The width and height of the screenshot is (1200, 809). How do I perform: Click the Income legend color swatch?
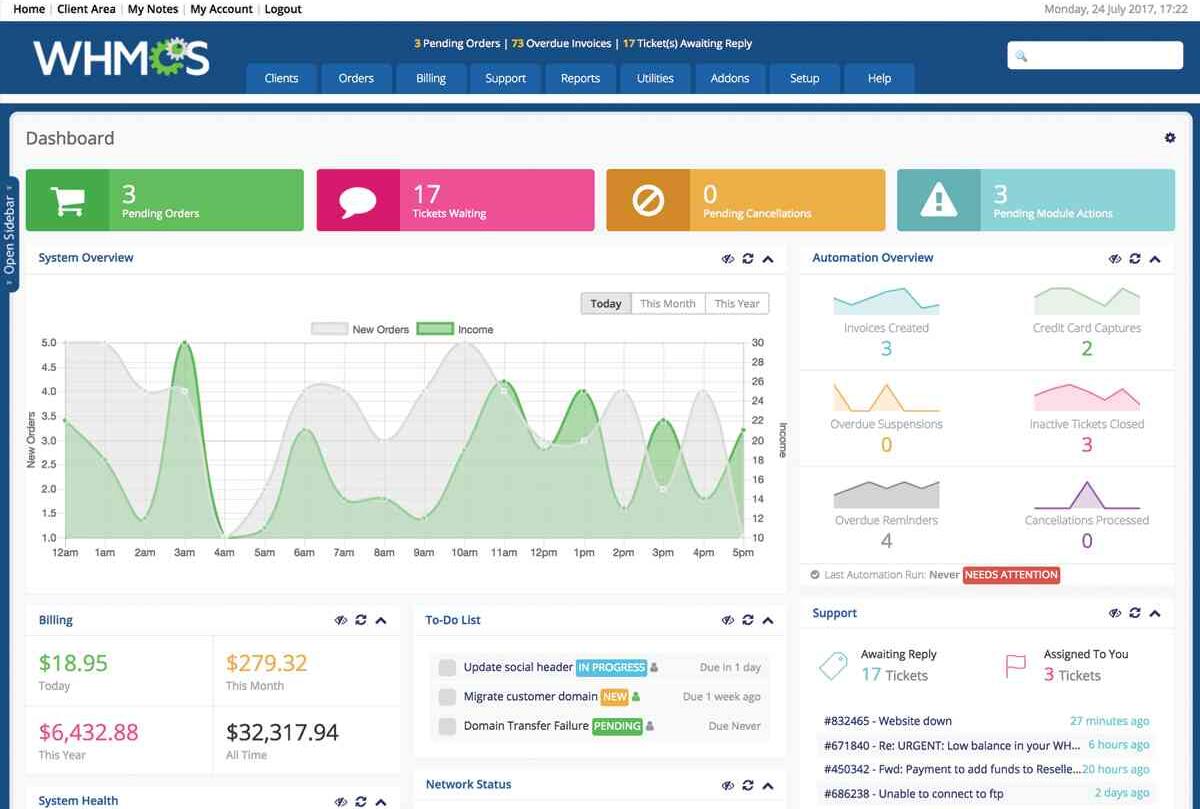pos(435,329)
